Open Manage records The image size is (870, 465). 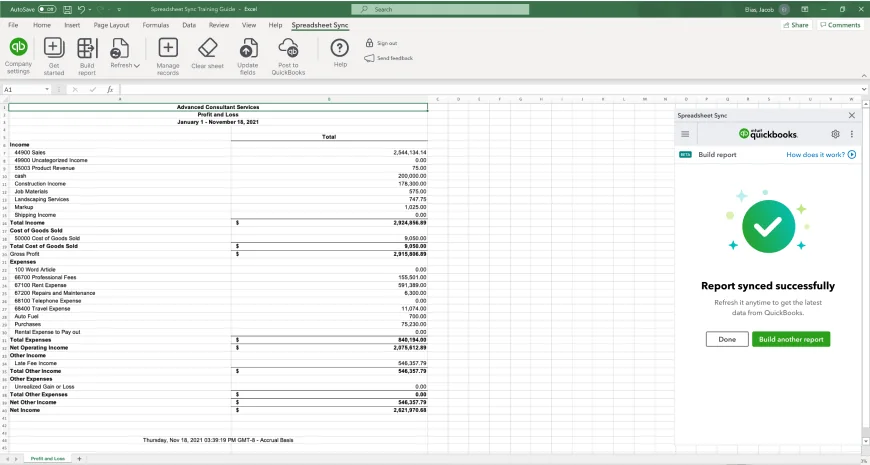168,56
